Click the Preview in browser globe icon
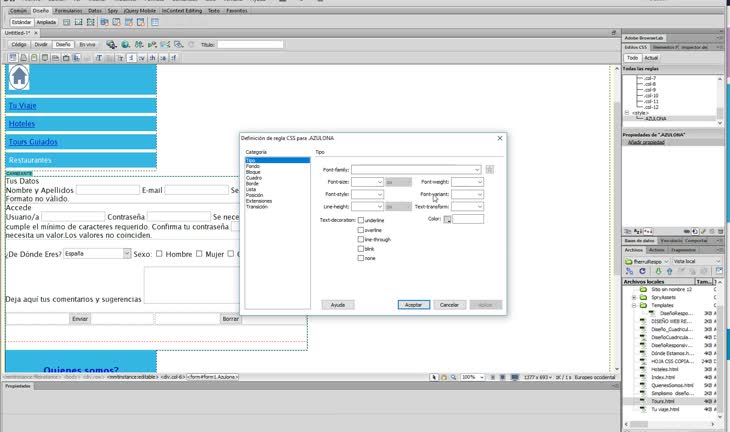730x432 pixels. tap(125, 45)
